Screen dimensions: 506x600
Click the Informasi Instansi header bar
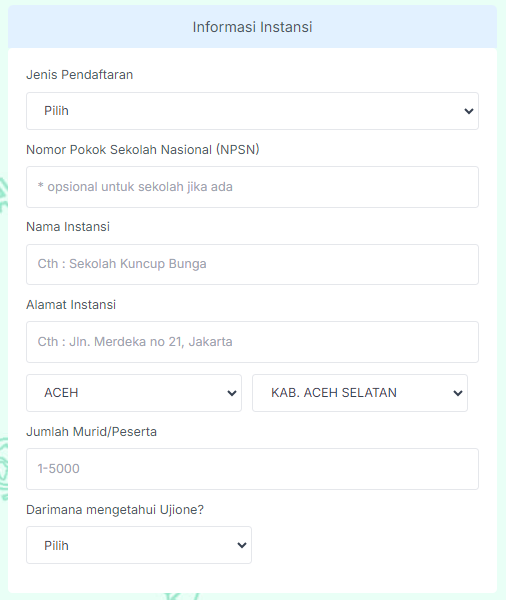click(252, 27)
